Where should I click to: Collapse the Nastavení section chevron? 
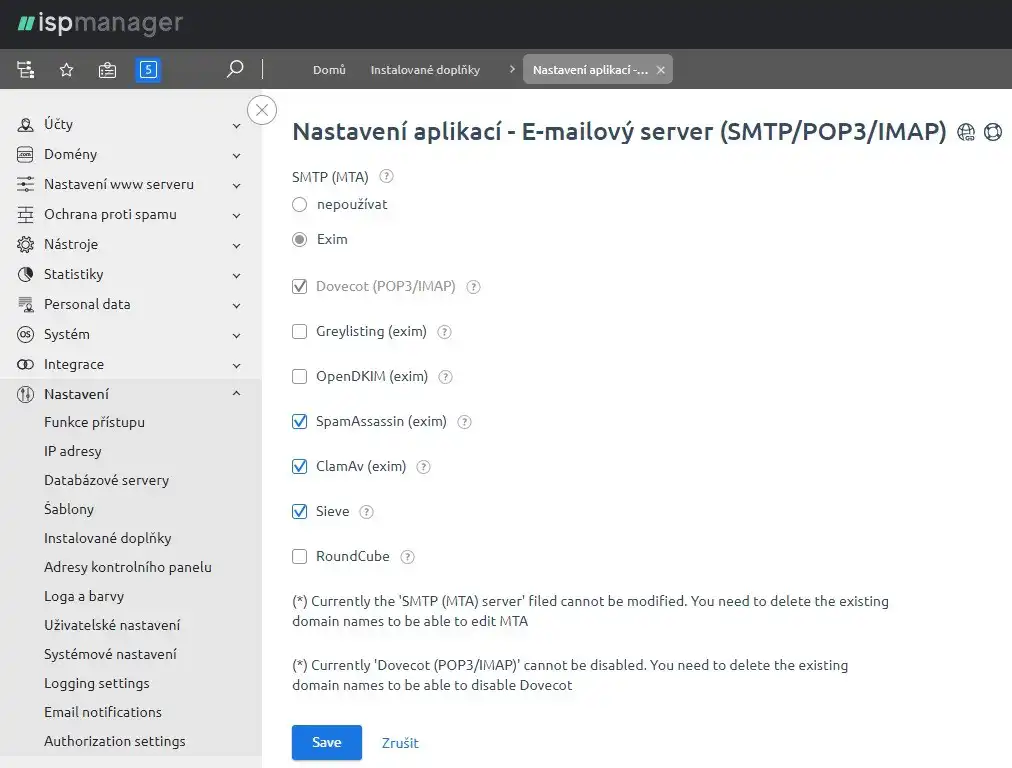tap(236, 393)
